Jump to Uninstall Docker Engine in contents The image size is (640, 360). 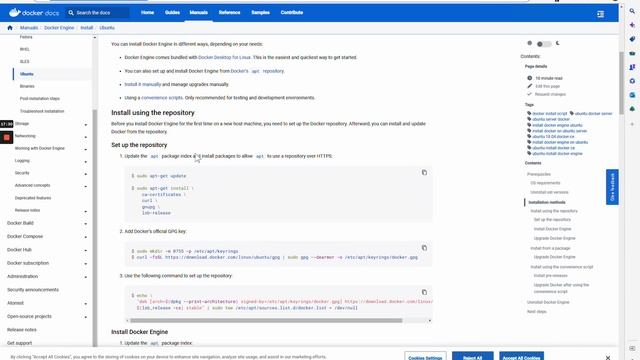tap(548, 302)
